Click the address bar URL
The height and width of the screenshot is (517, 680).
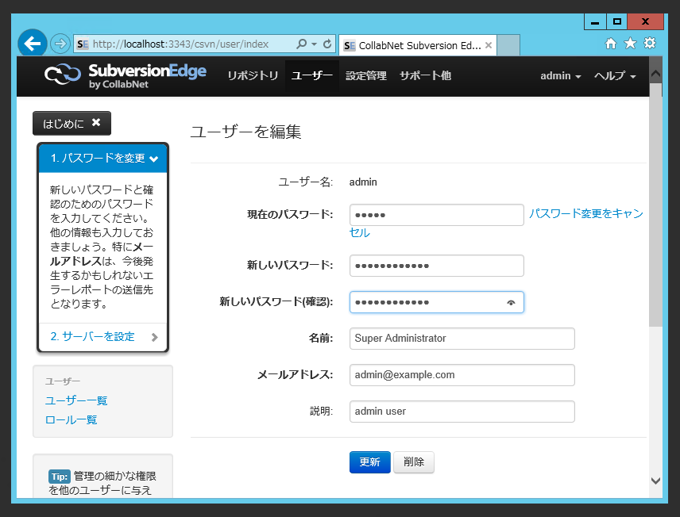click(180, 44)
